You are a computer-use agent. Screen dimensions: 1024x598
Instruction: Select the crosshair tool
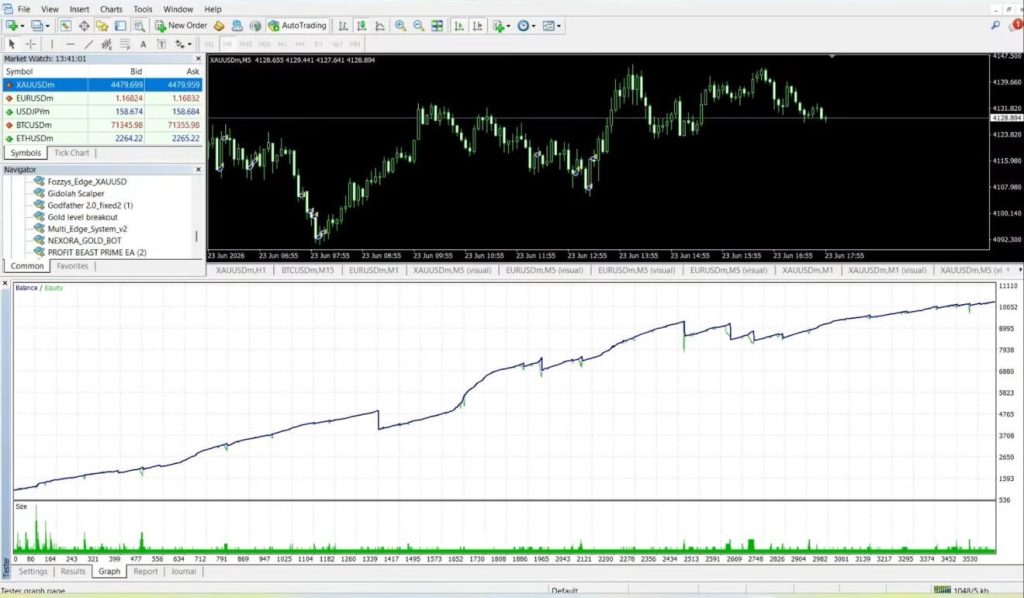click(x=31, y=44)
